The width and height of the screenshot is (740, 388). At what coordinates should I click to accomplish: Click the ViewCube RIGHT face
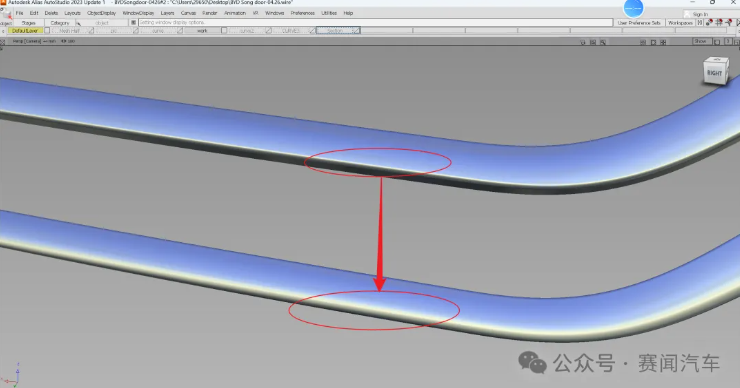point(714,73)
